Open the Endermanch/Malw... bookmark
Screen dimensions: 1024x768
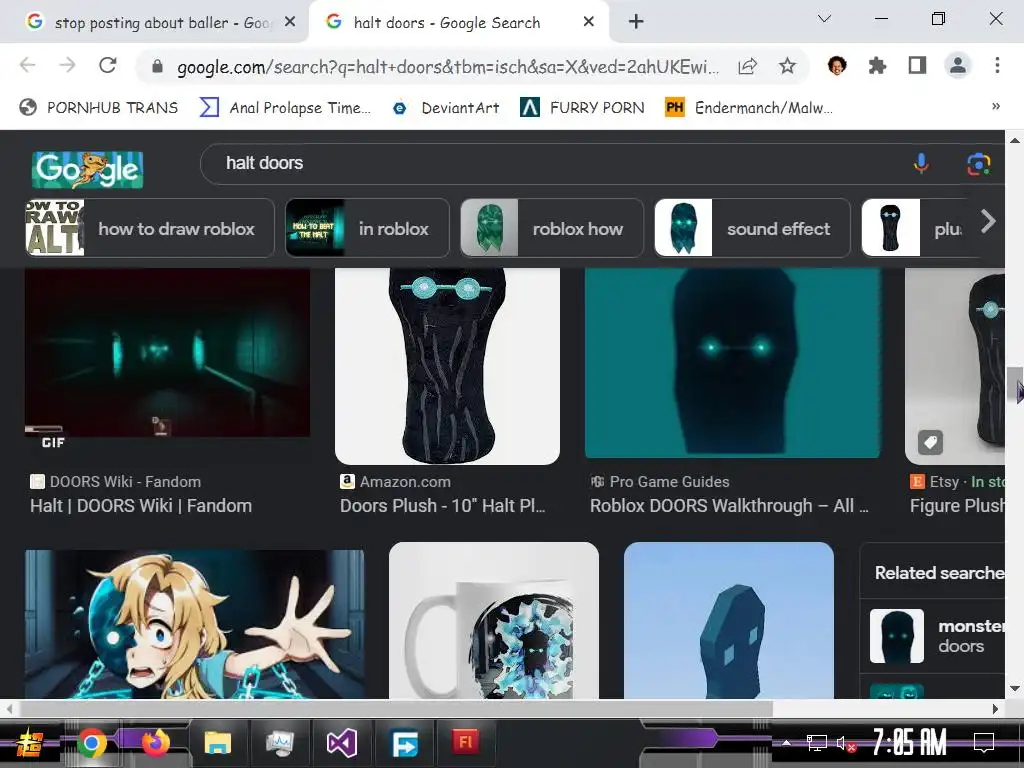click(749, 108)
